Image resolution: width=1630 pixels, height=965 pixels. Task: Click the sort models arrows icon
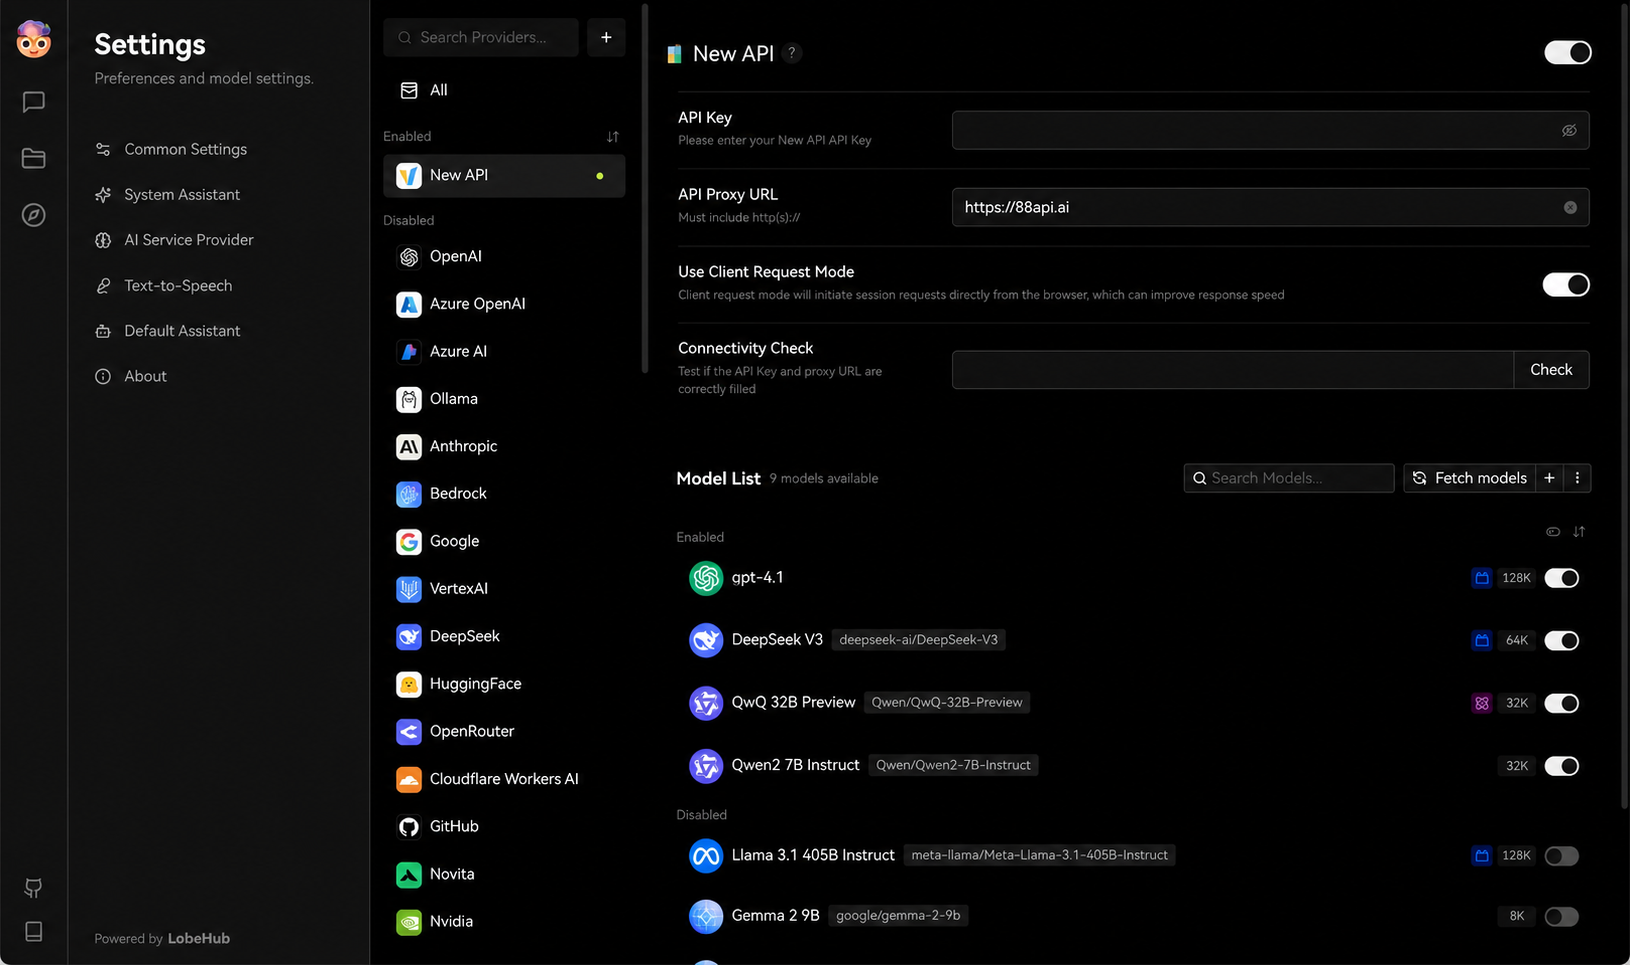click(1579, 532)
